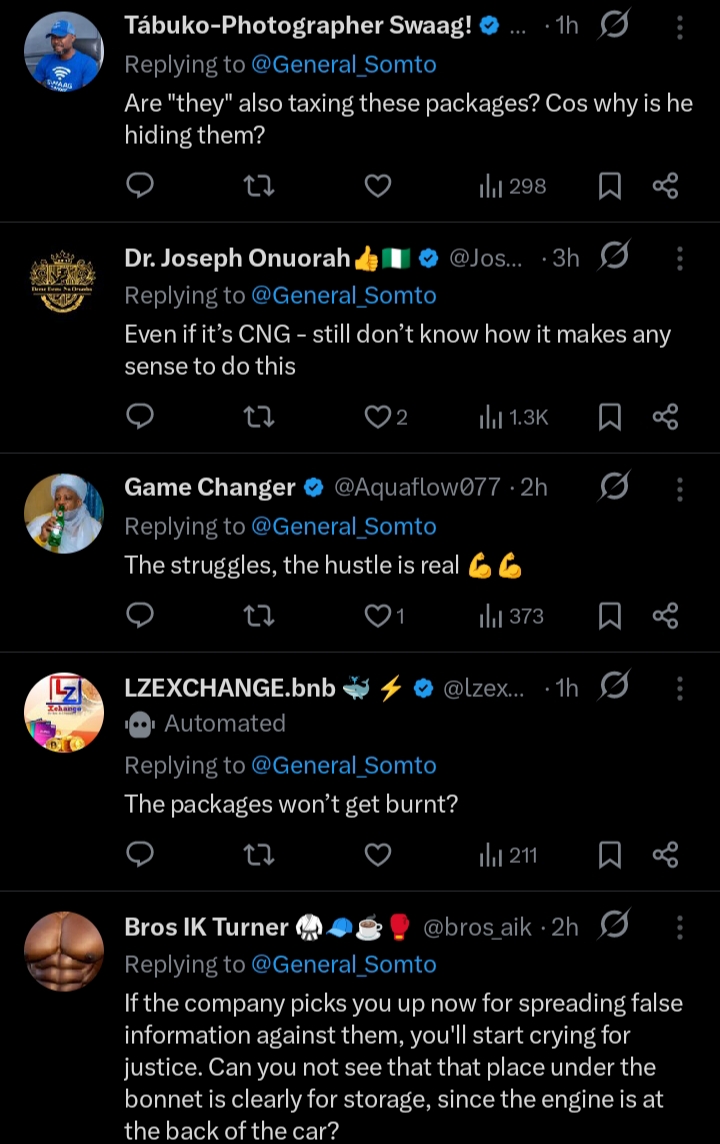The image size is (720, 1144).
Task: Bookmark LZEXCHANGE.bnb's reply
Action: [609, 855]
